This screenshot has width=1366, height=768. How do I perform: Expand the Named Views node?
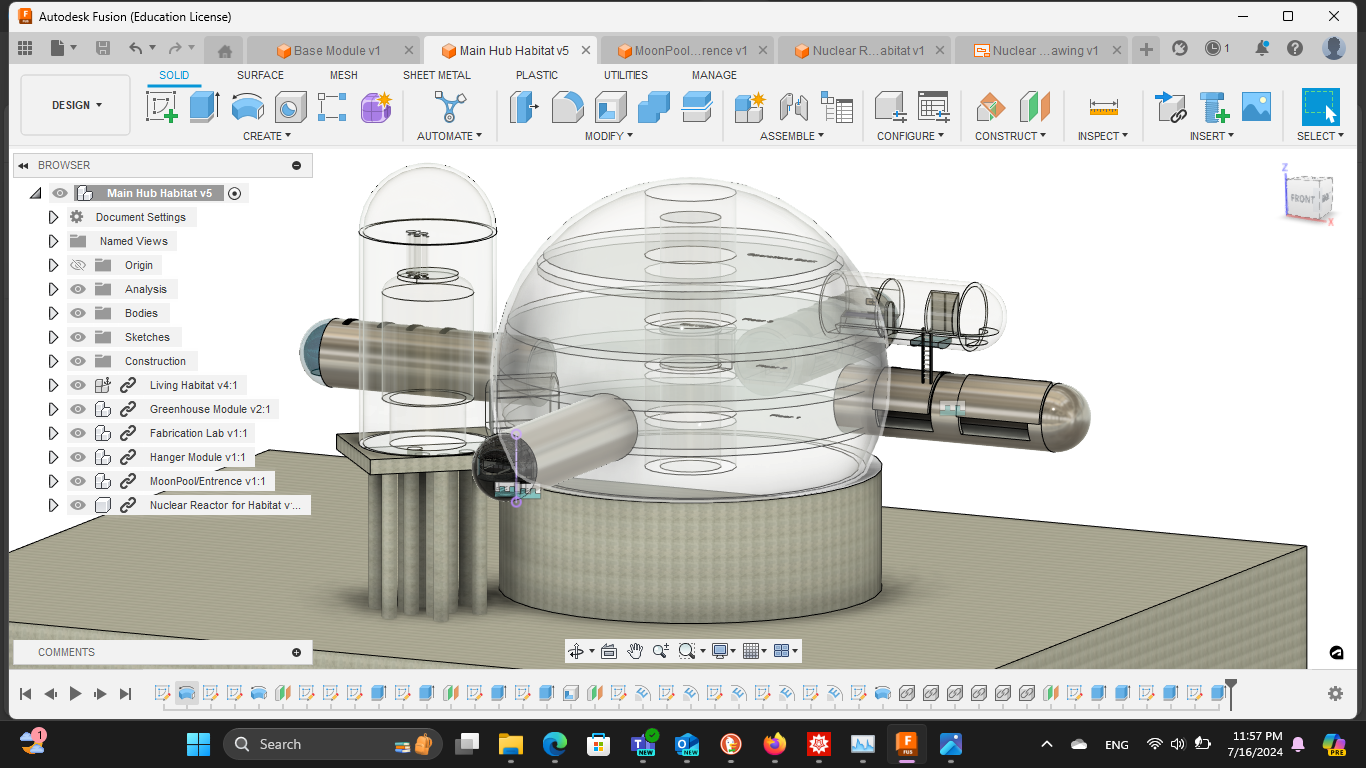53,241
